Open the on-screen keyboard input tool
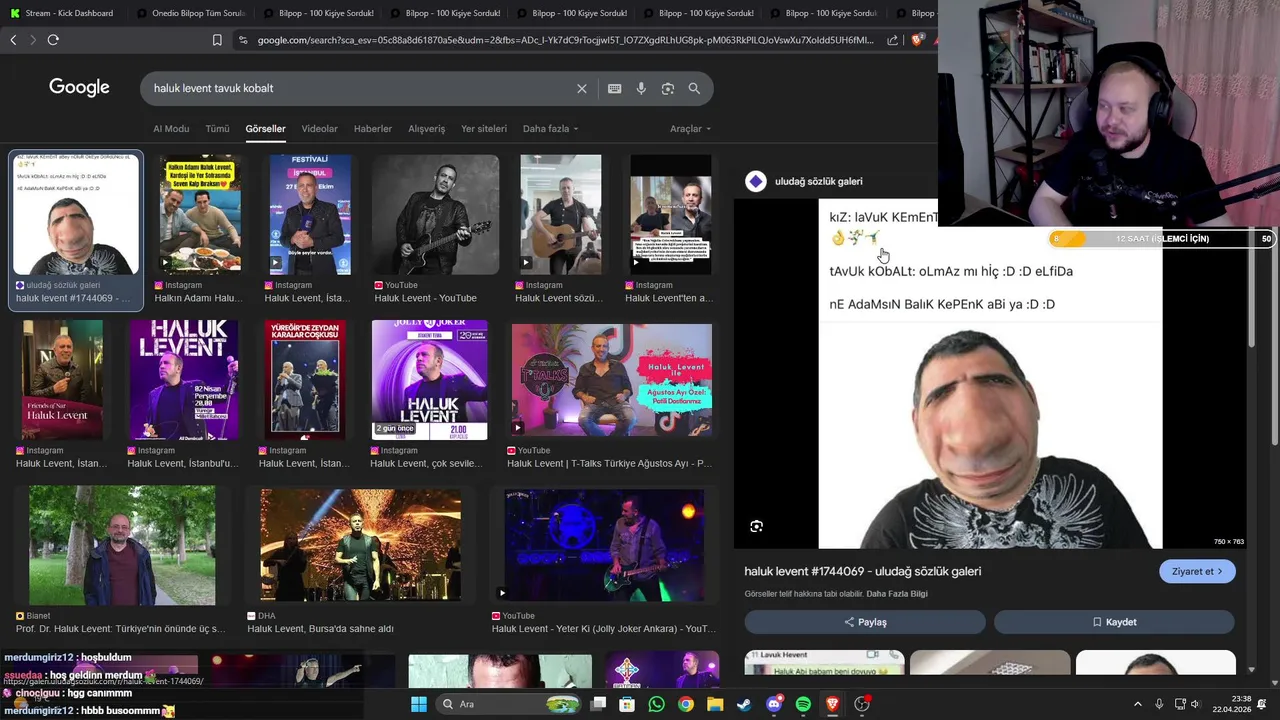The image size is (1280, 720). pyautogui.click(x=615, y=88)
